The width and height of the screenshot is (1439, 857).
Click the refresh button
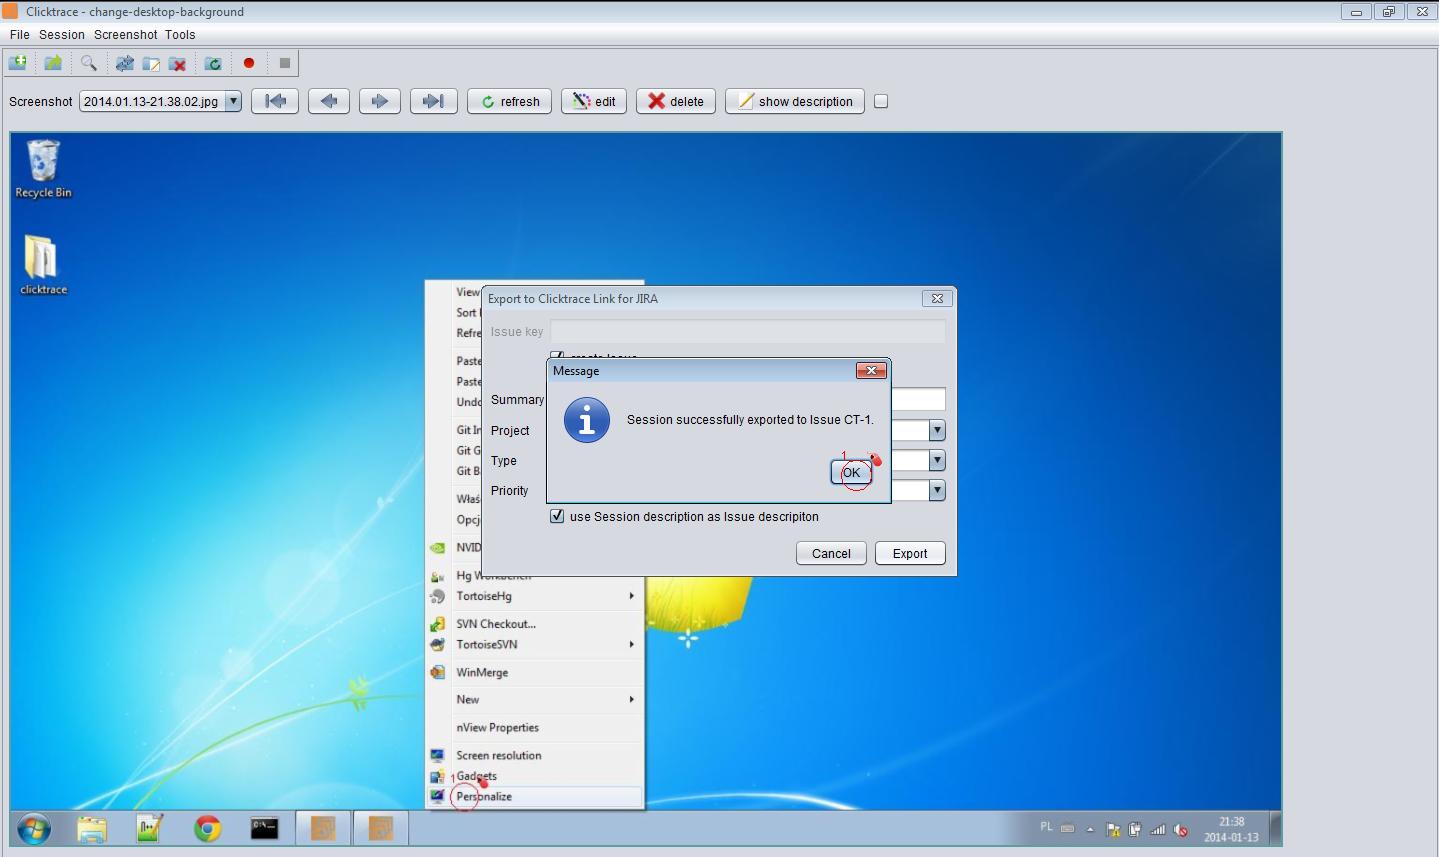pyautogui.click(x=509, y=101)
